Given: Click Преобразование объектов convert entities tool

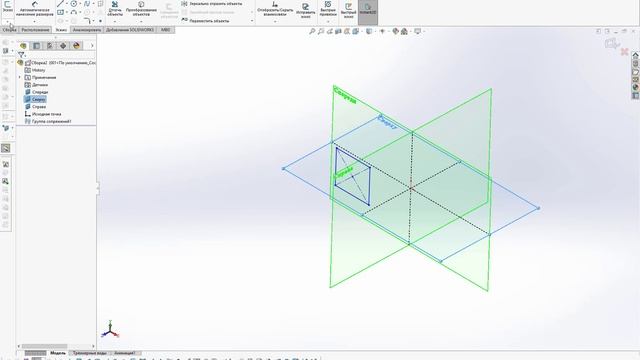Looking at the screenshot, I should click(x=141, y=8).
